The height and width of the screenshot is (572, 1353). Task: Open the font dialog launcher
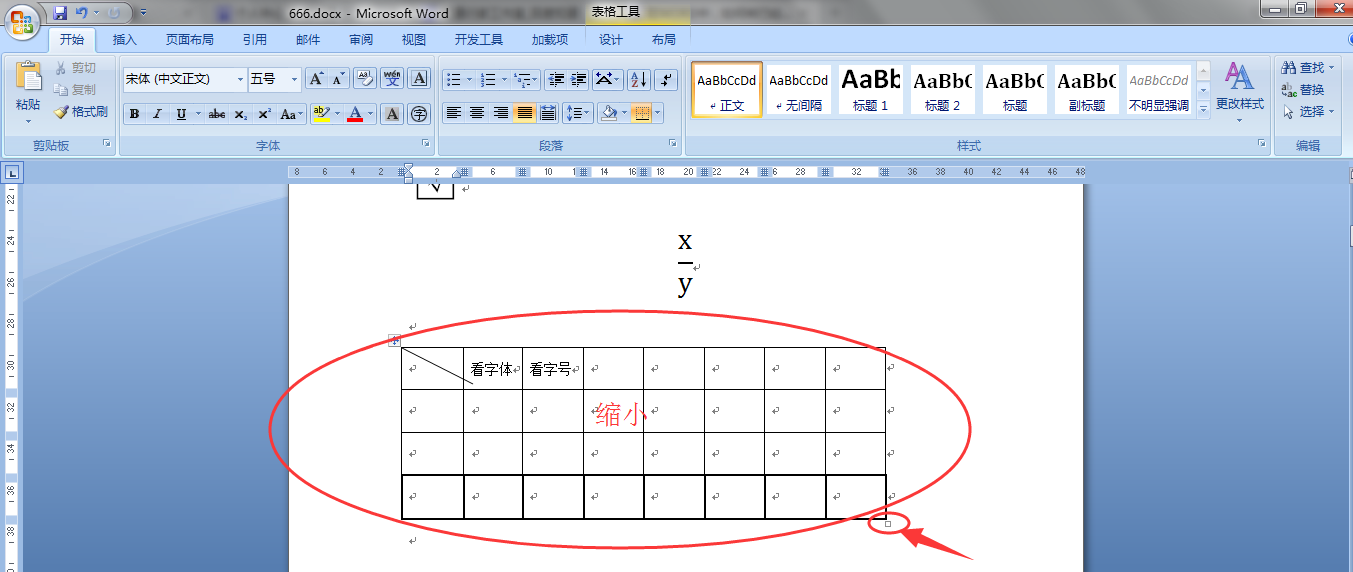425,145
